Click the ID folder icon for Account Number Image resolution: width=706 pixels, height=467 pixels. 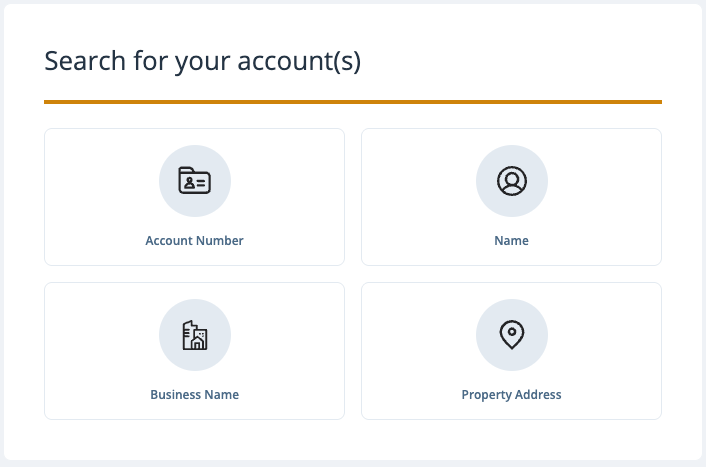pos(195,181)
